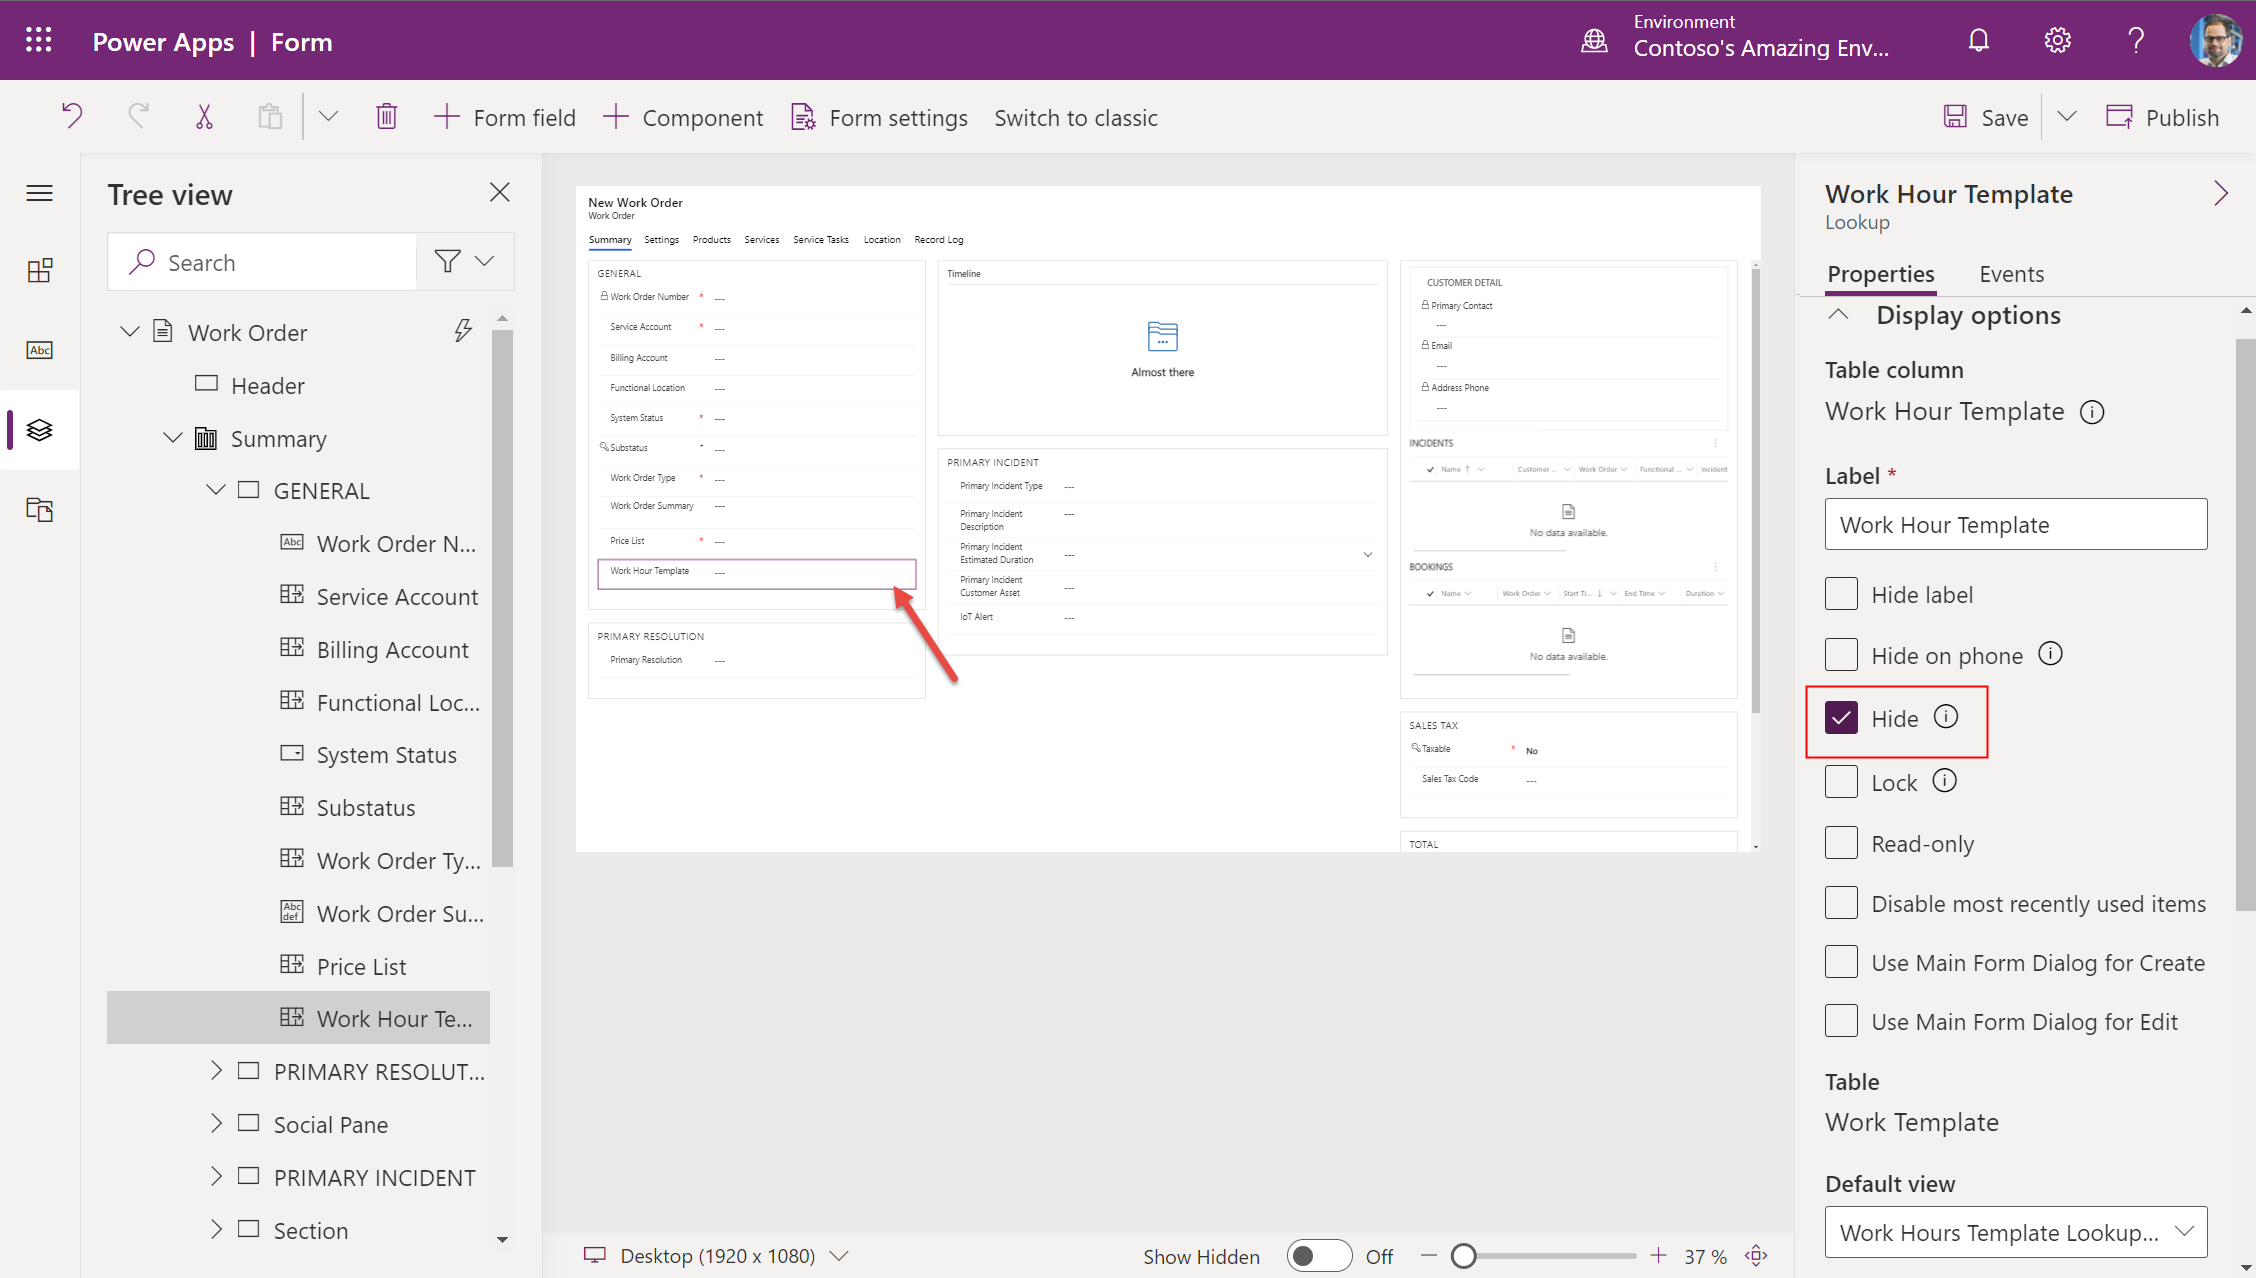
Task: Check the Hide on phone checkbox
Action: (x=1841, y=655)
